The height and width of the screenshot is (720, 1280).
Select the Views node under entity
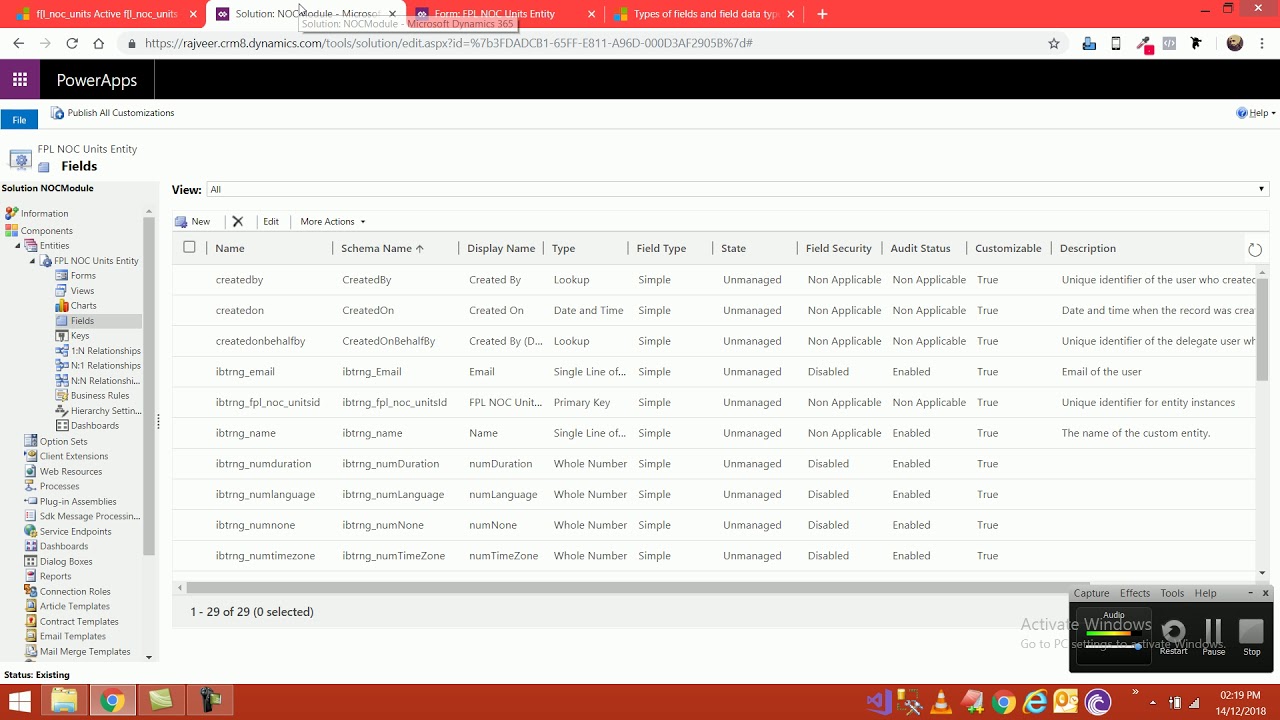tap(82, 291)
